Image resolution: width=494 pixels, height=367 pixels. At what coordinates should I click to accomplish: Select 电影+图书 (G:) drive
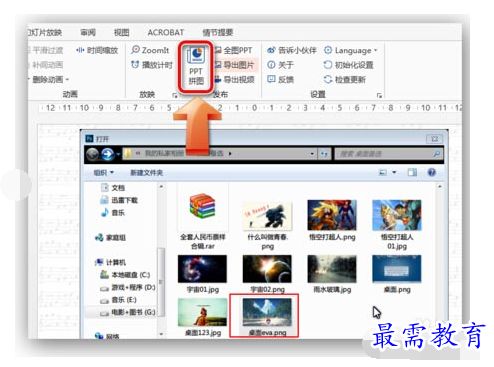(128, 312)
